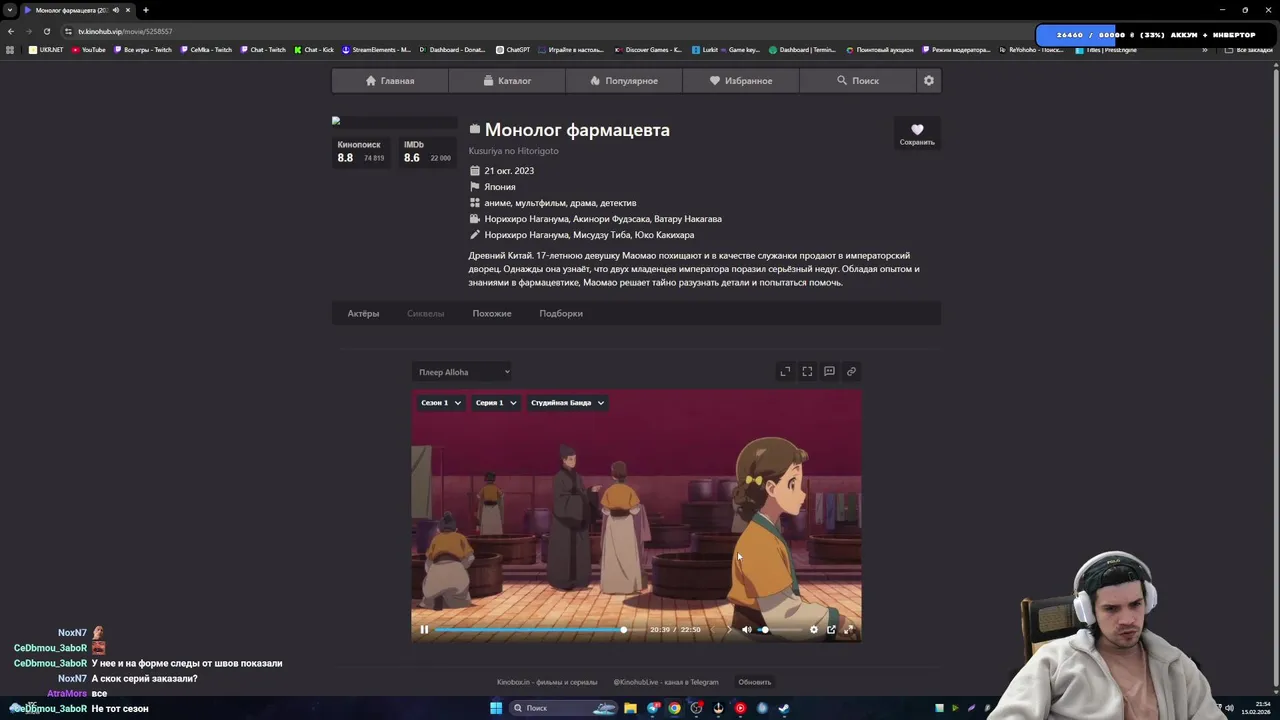
Task: Open Каталог catalog tab
Action: click(507, 80)
